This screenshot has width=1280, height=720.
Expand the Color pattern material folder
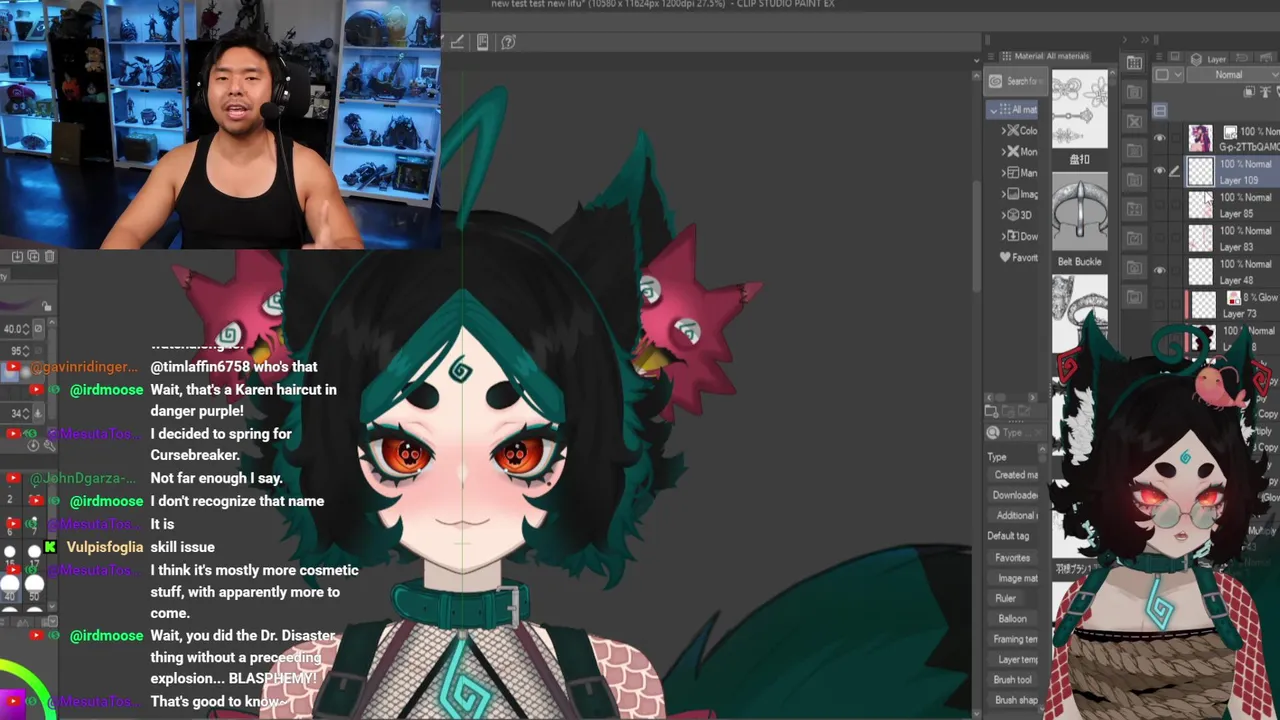(x=1004, y=131)
